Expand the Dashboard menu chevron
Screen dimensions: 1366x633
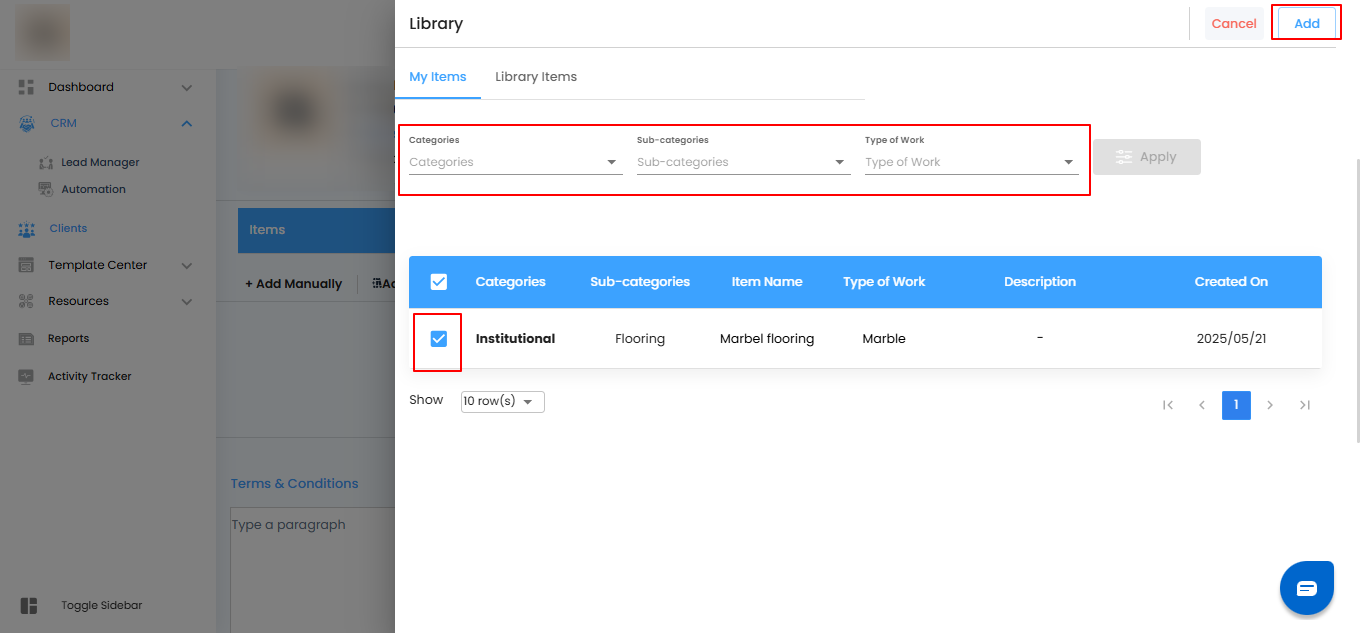187,88
